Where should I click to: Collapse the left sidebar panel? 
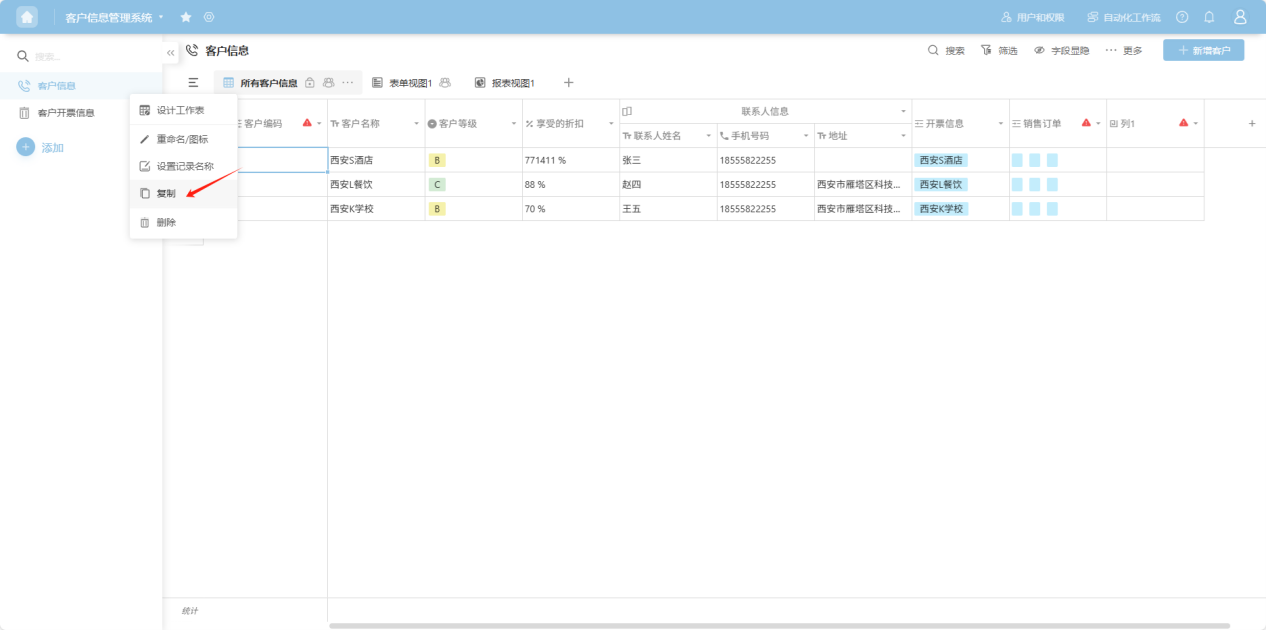171,52
